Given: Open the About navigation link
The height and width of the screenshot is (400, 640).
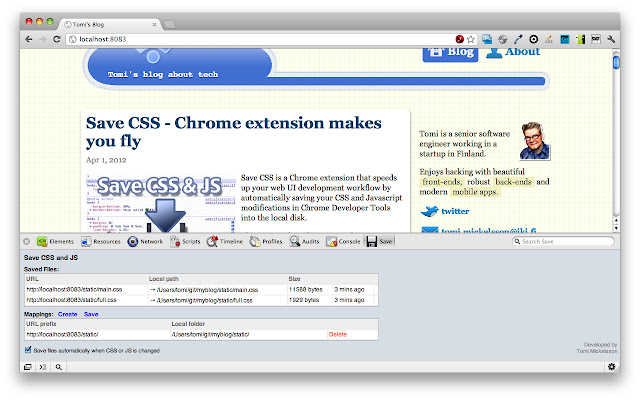Looking at the screenshot, I should pyautogui.click(x=513, y=52).
